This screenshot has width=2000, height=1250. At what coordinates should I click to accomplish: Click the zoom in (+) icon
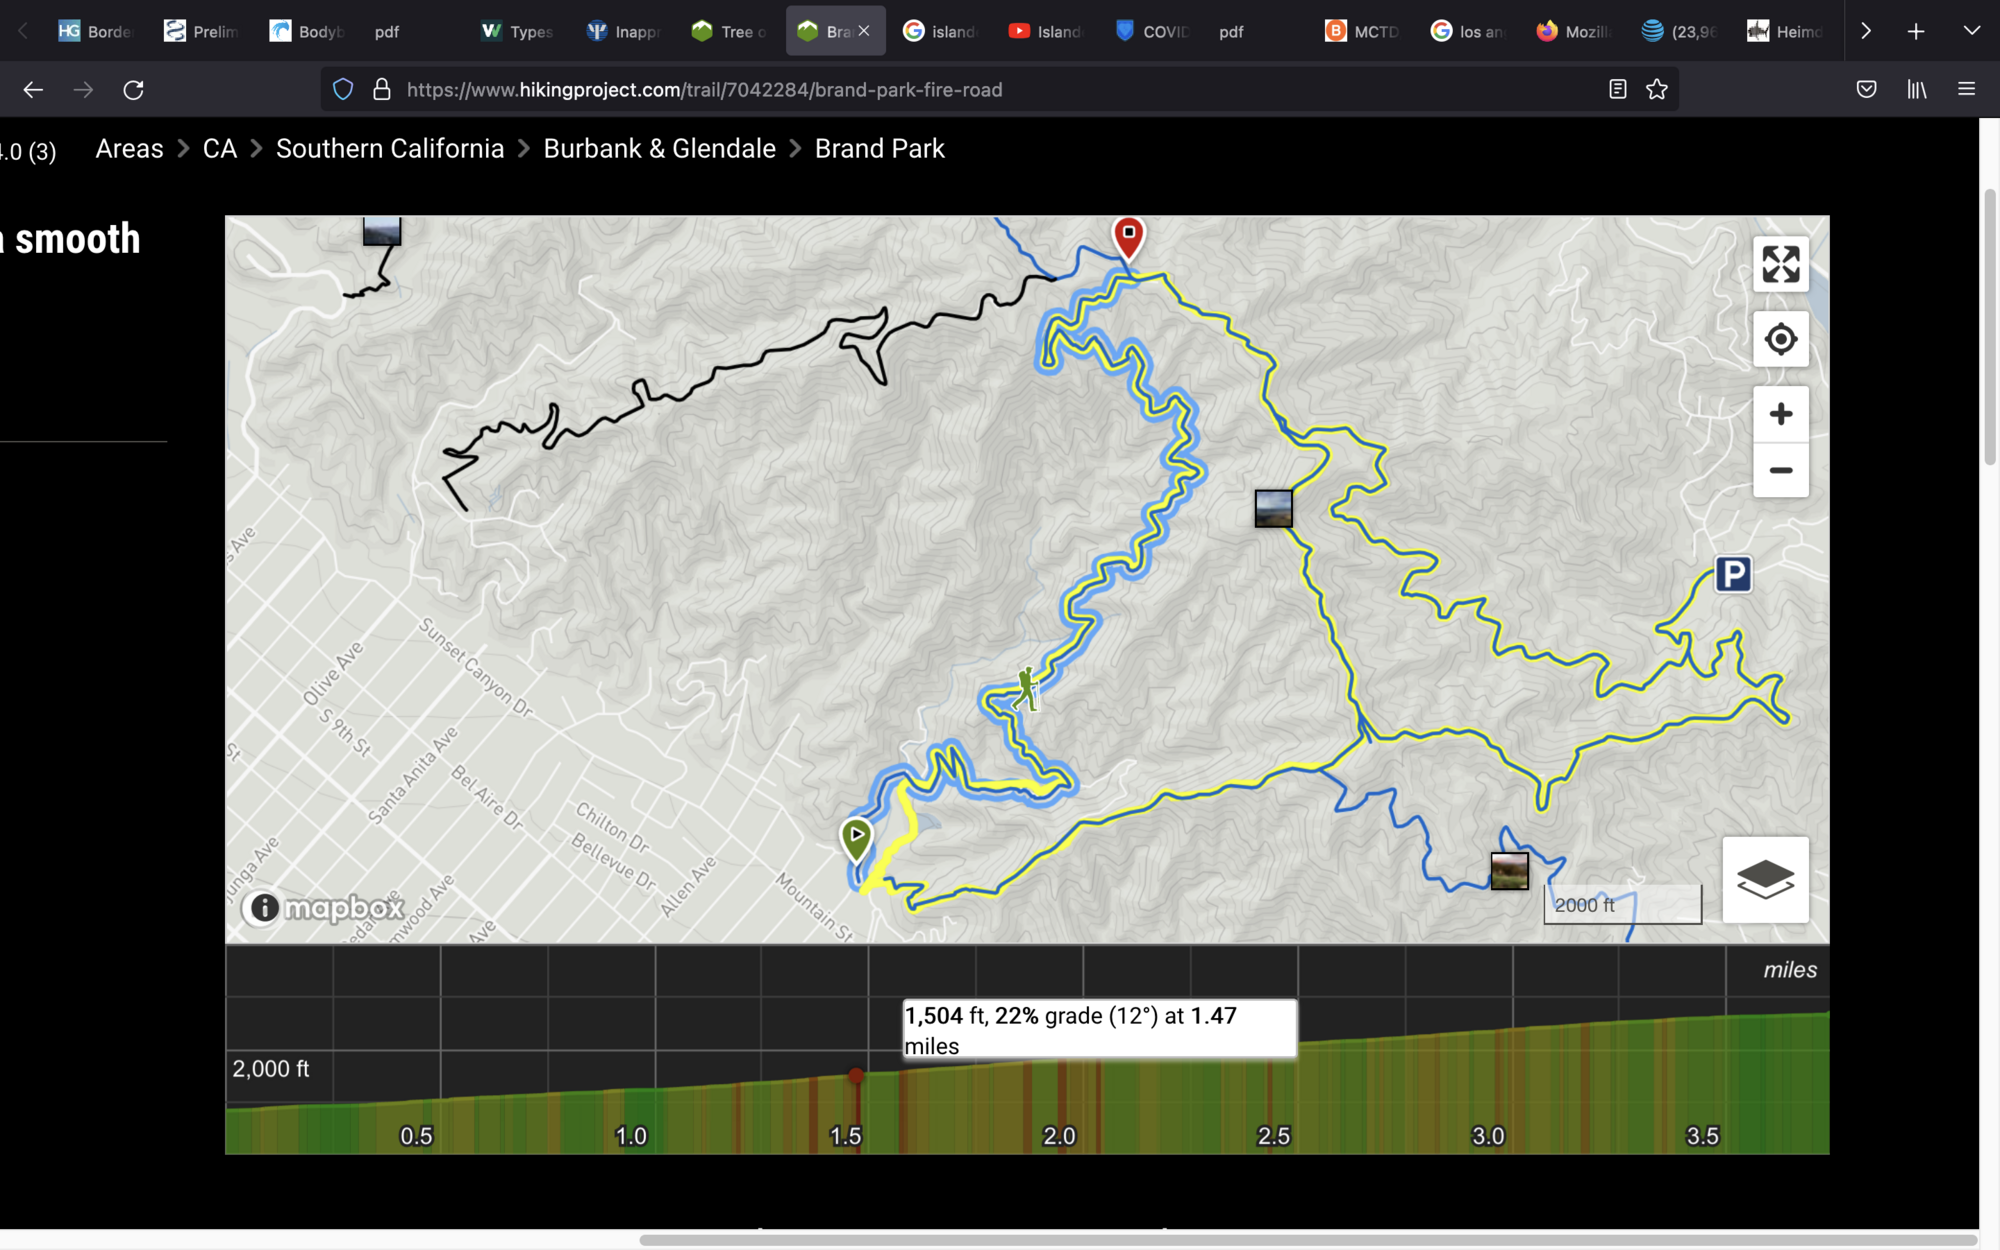click(1781, 415)
